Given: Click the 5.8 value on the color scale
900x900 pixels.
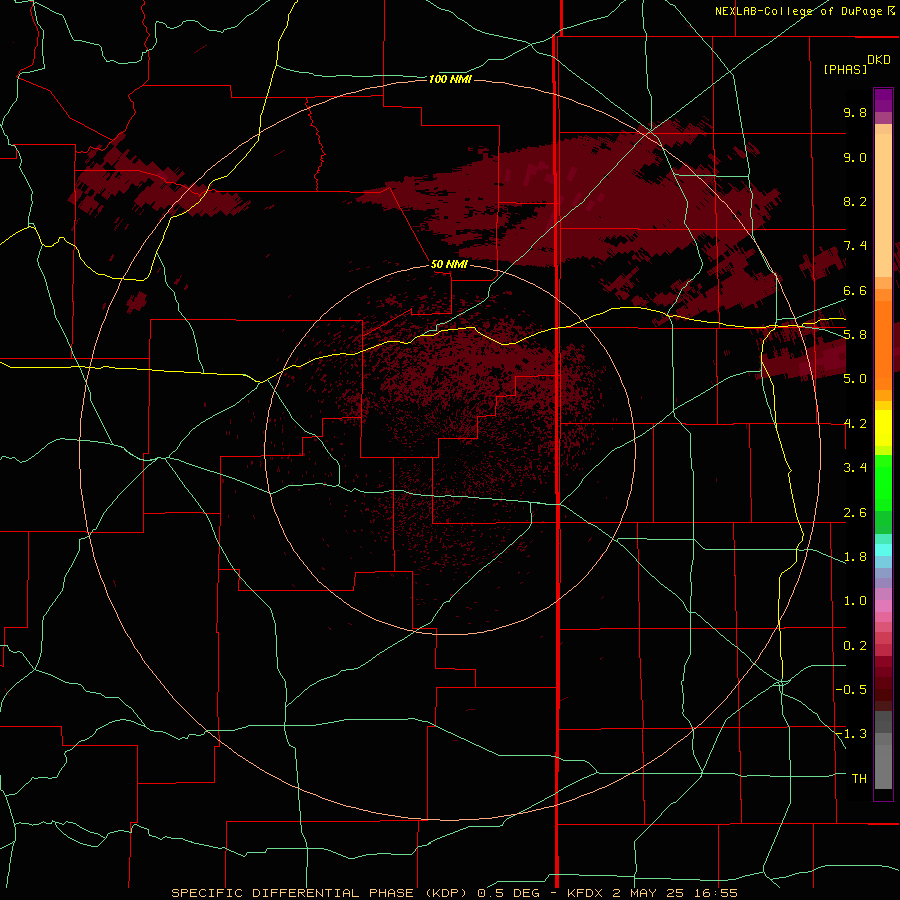Looking at the screenshot, I should [x=855, y=335].
